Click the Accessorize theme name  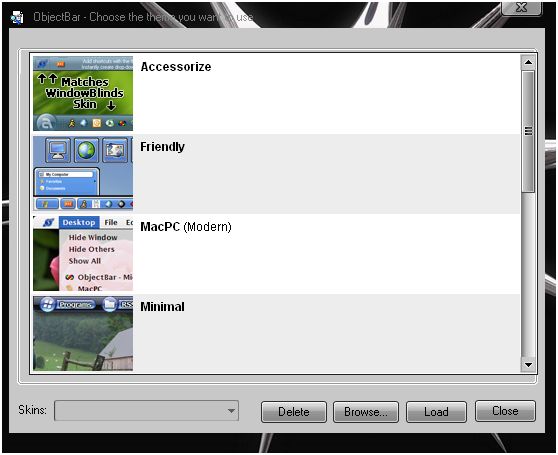coord(176,67)
